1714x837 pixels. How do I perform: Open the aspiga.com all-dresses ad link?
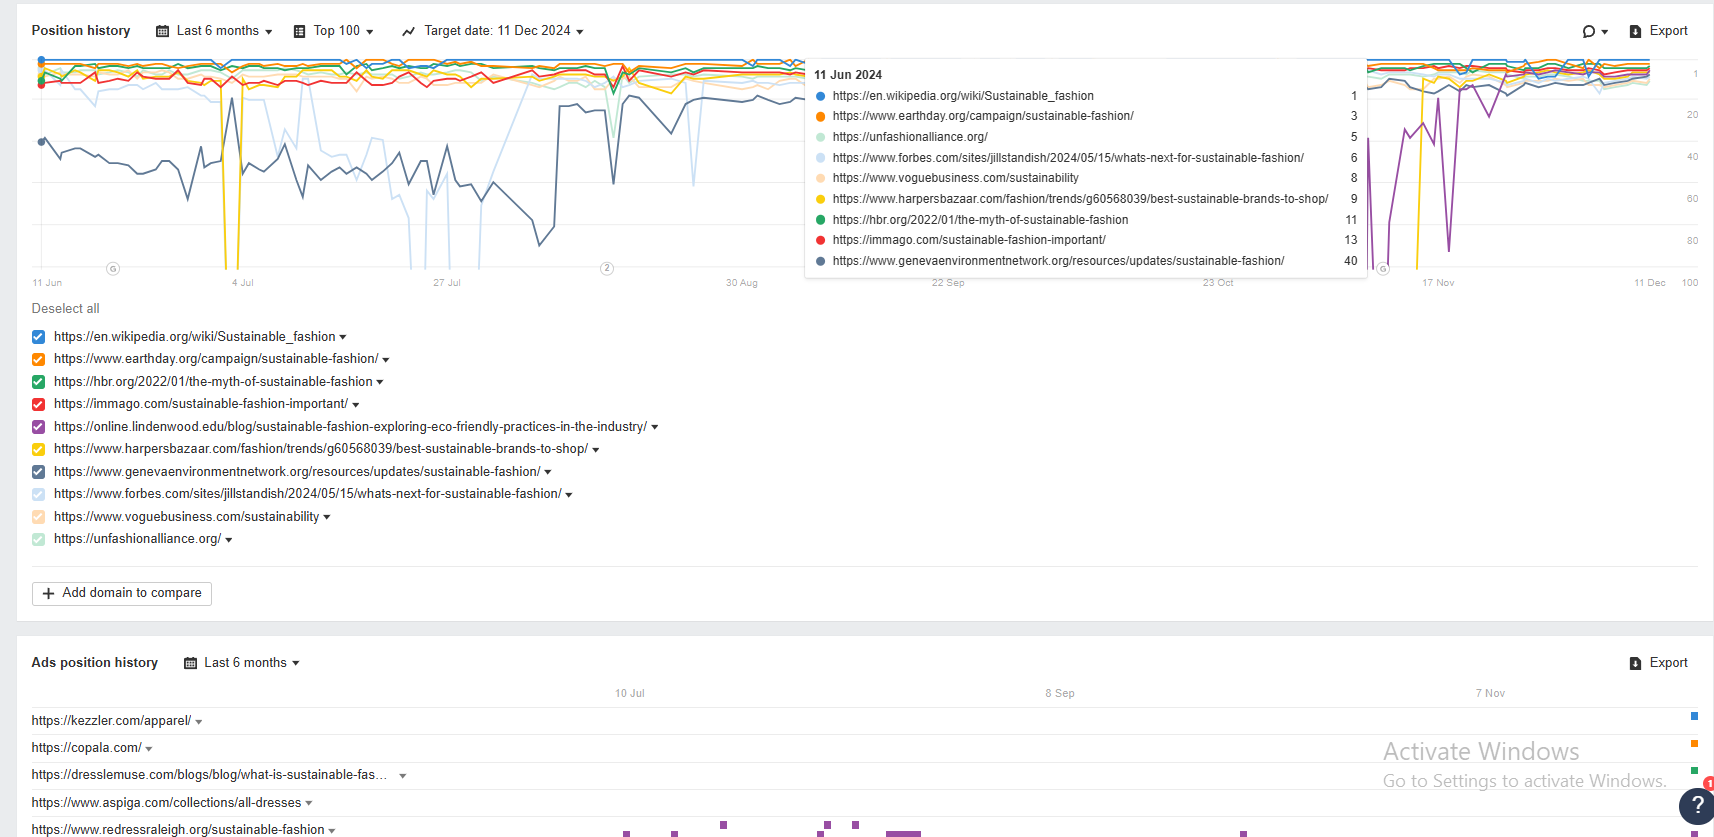pos(166,803)
